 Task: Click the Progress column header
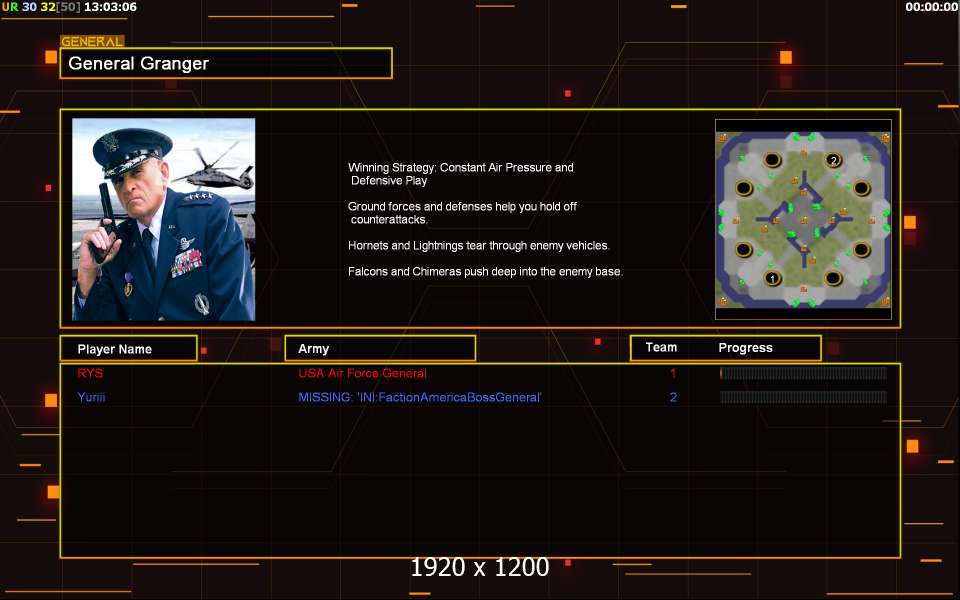click(x=745, y=348)
